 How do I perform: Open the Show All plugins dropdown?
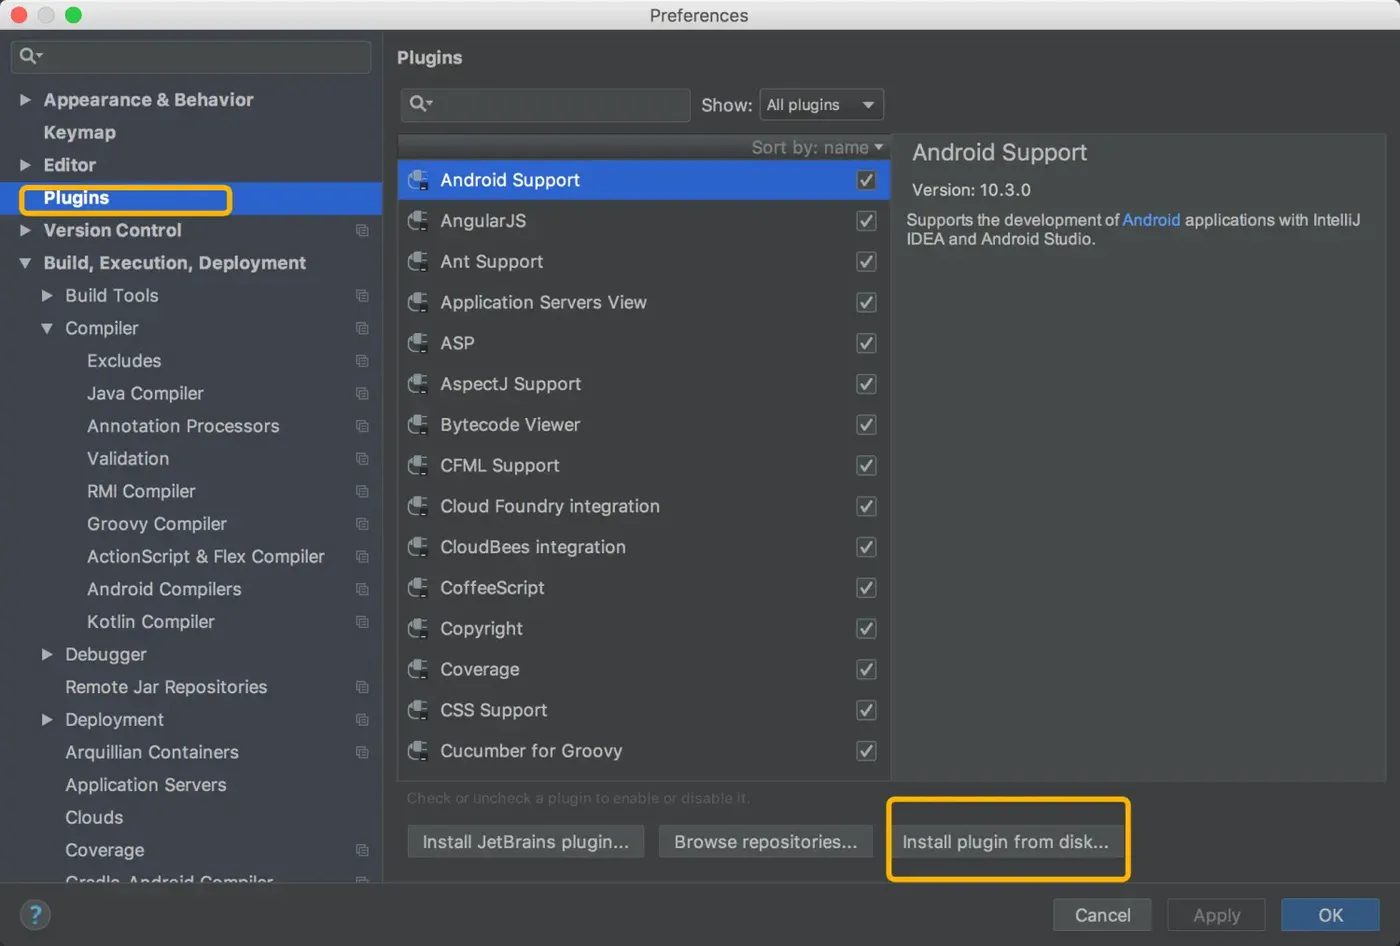coord(821,105)
